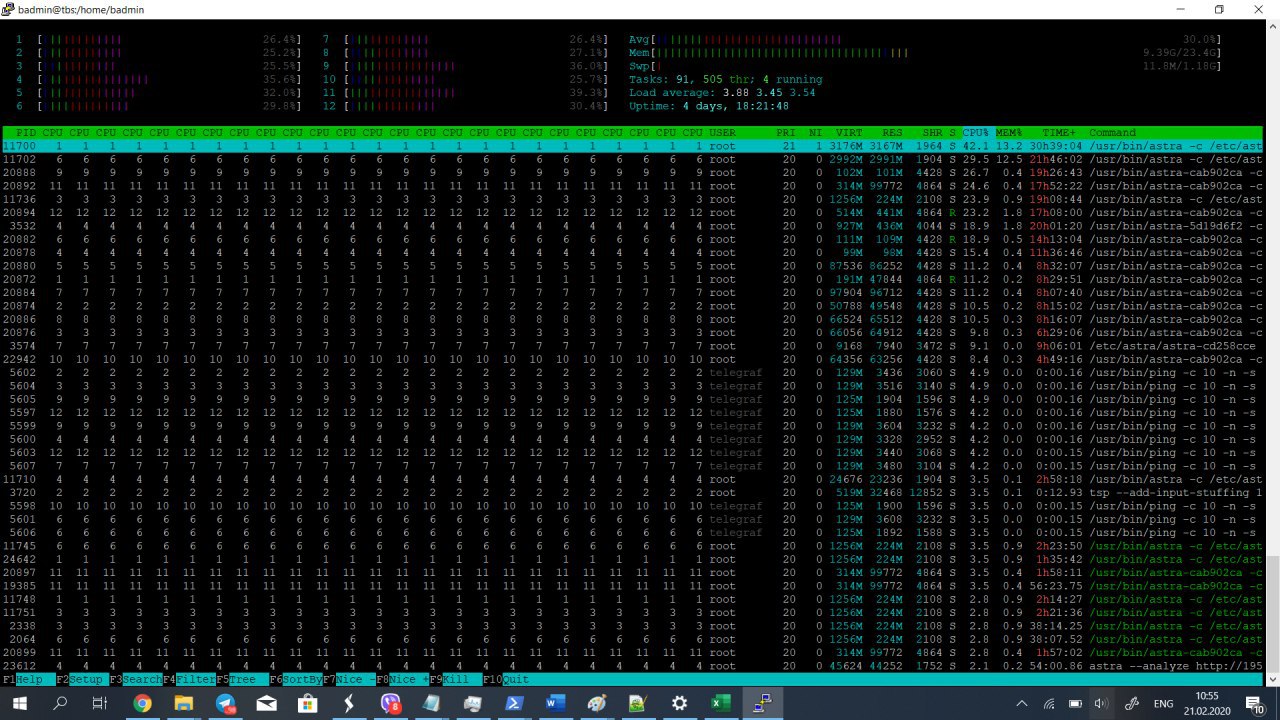This screenshot has height=720, width=1280.
Task: Select the astra --analyze process PID 23612
Action: (x=632, y=666)
